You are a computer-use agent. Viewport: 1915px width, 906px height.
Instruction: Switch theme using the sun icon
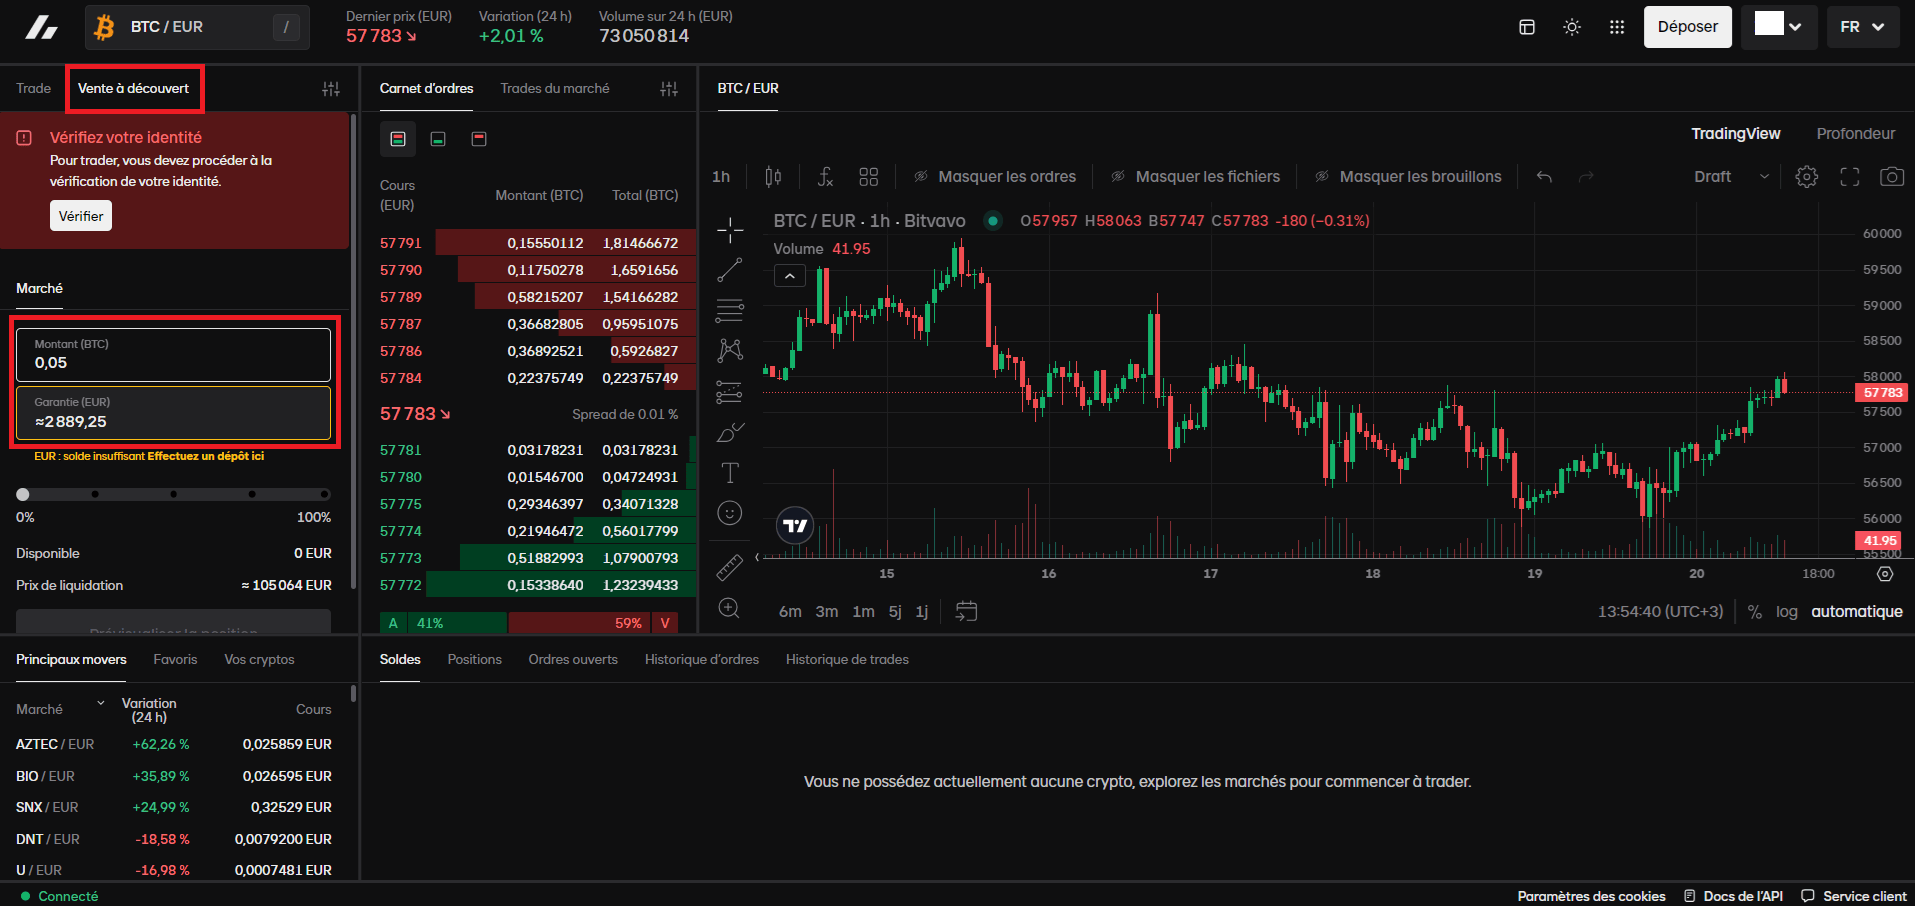pyautogui.click(x=1572, y=27)
